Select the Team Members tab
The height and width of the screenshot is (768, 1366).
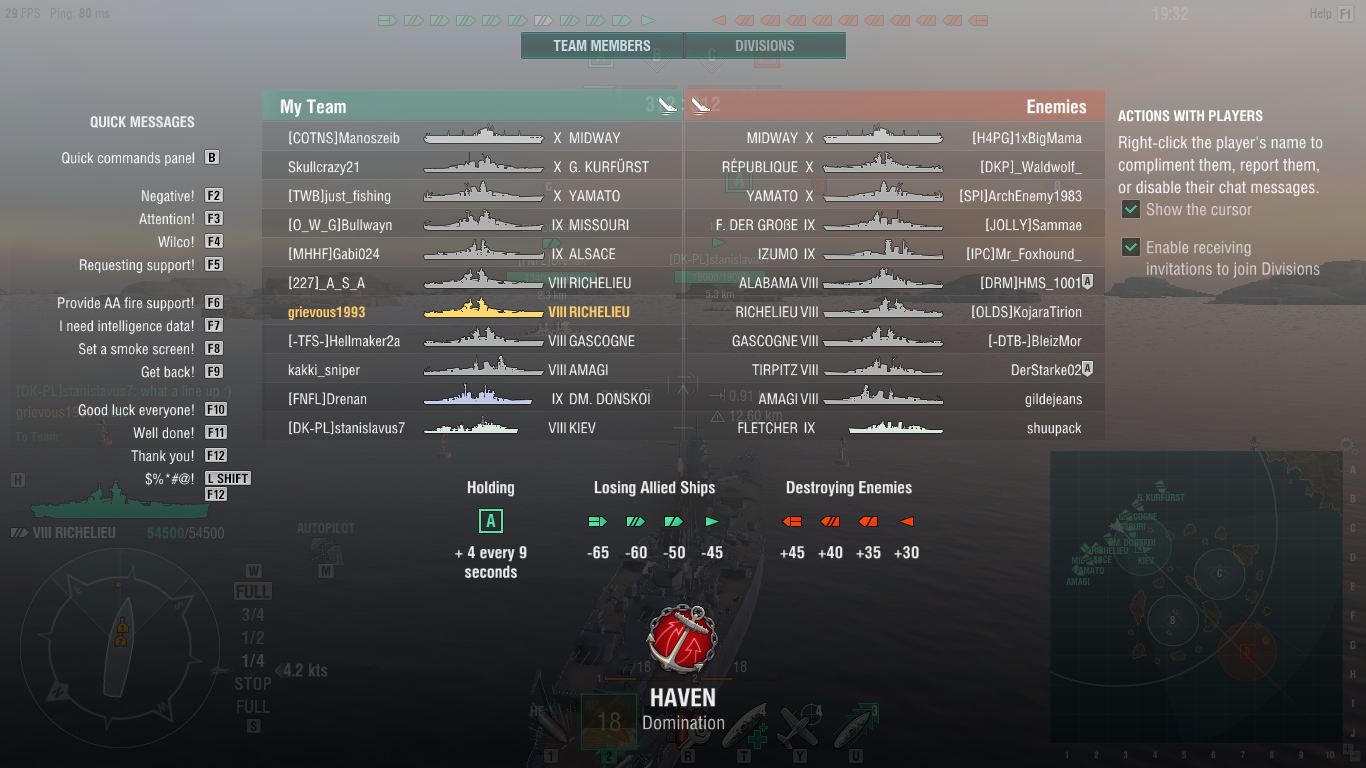(x=602, y=46)
